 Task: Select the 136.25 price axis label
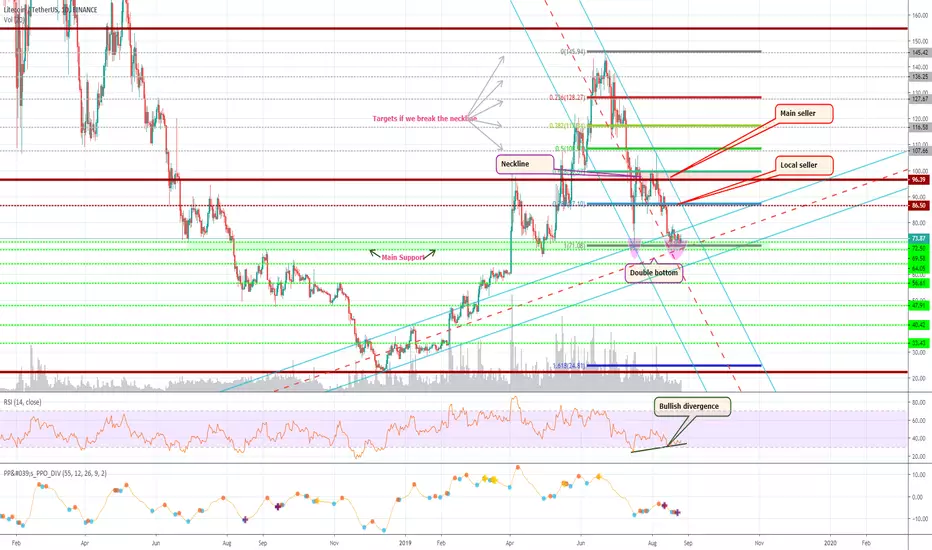pyautogui.click(x=920, y=77)
